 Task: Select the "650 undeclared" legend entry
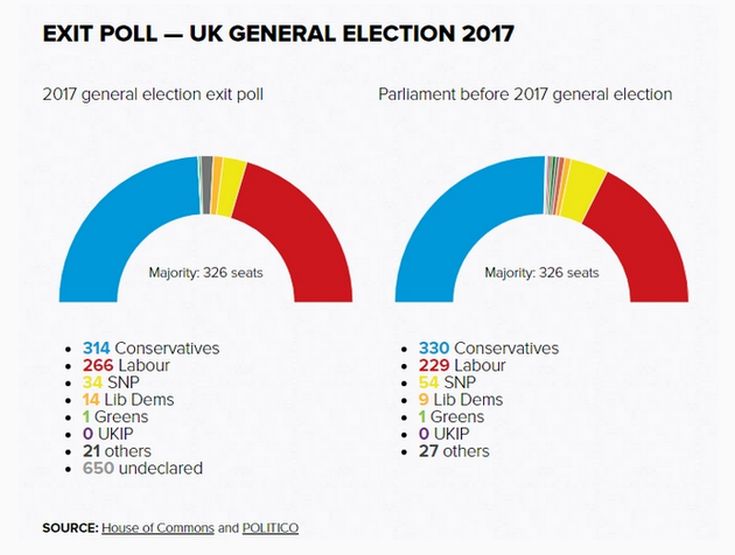coord(143,467)
